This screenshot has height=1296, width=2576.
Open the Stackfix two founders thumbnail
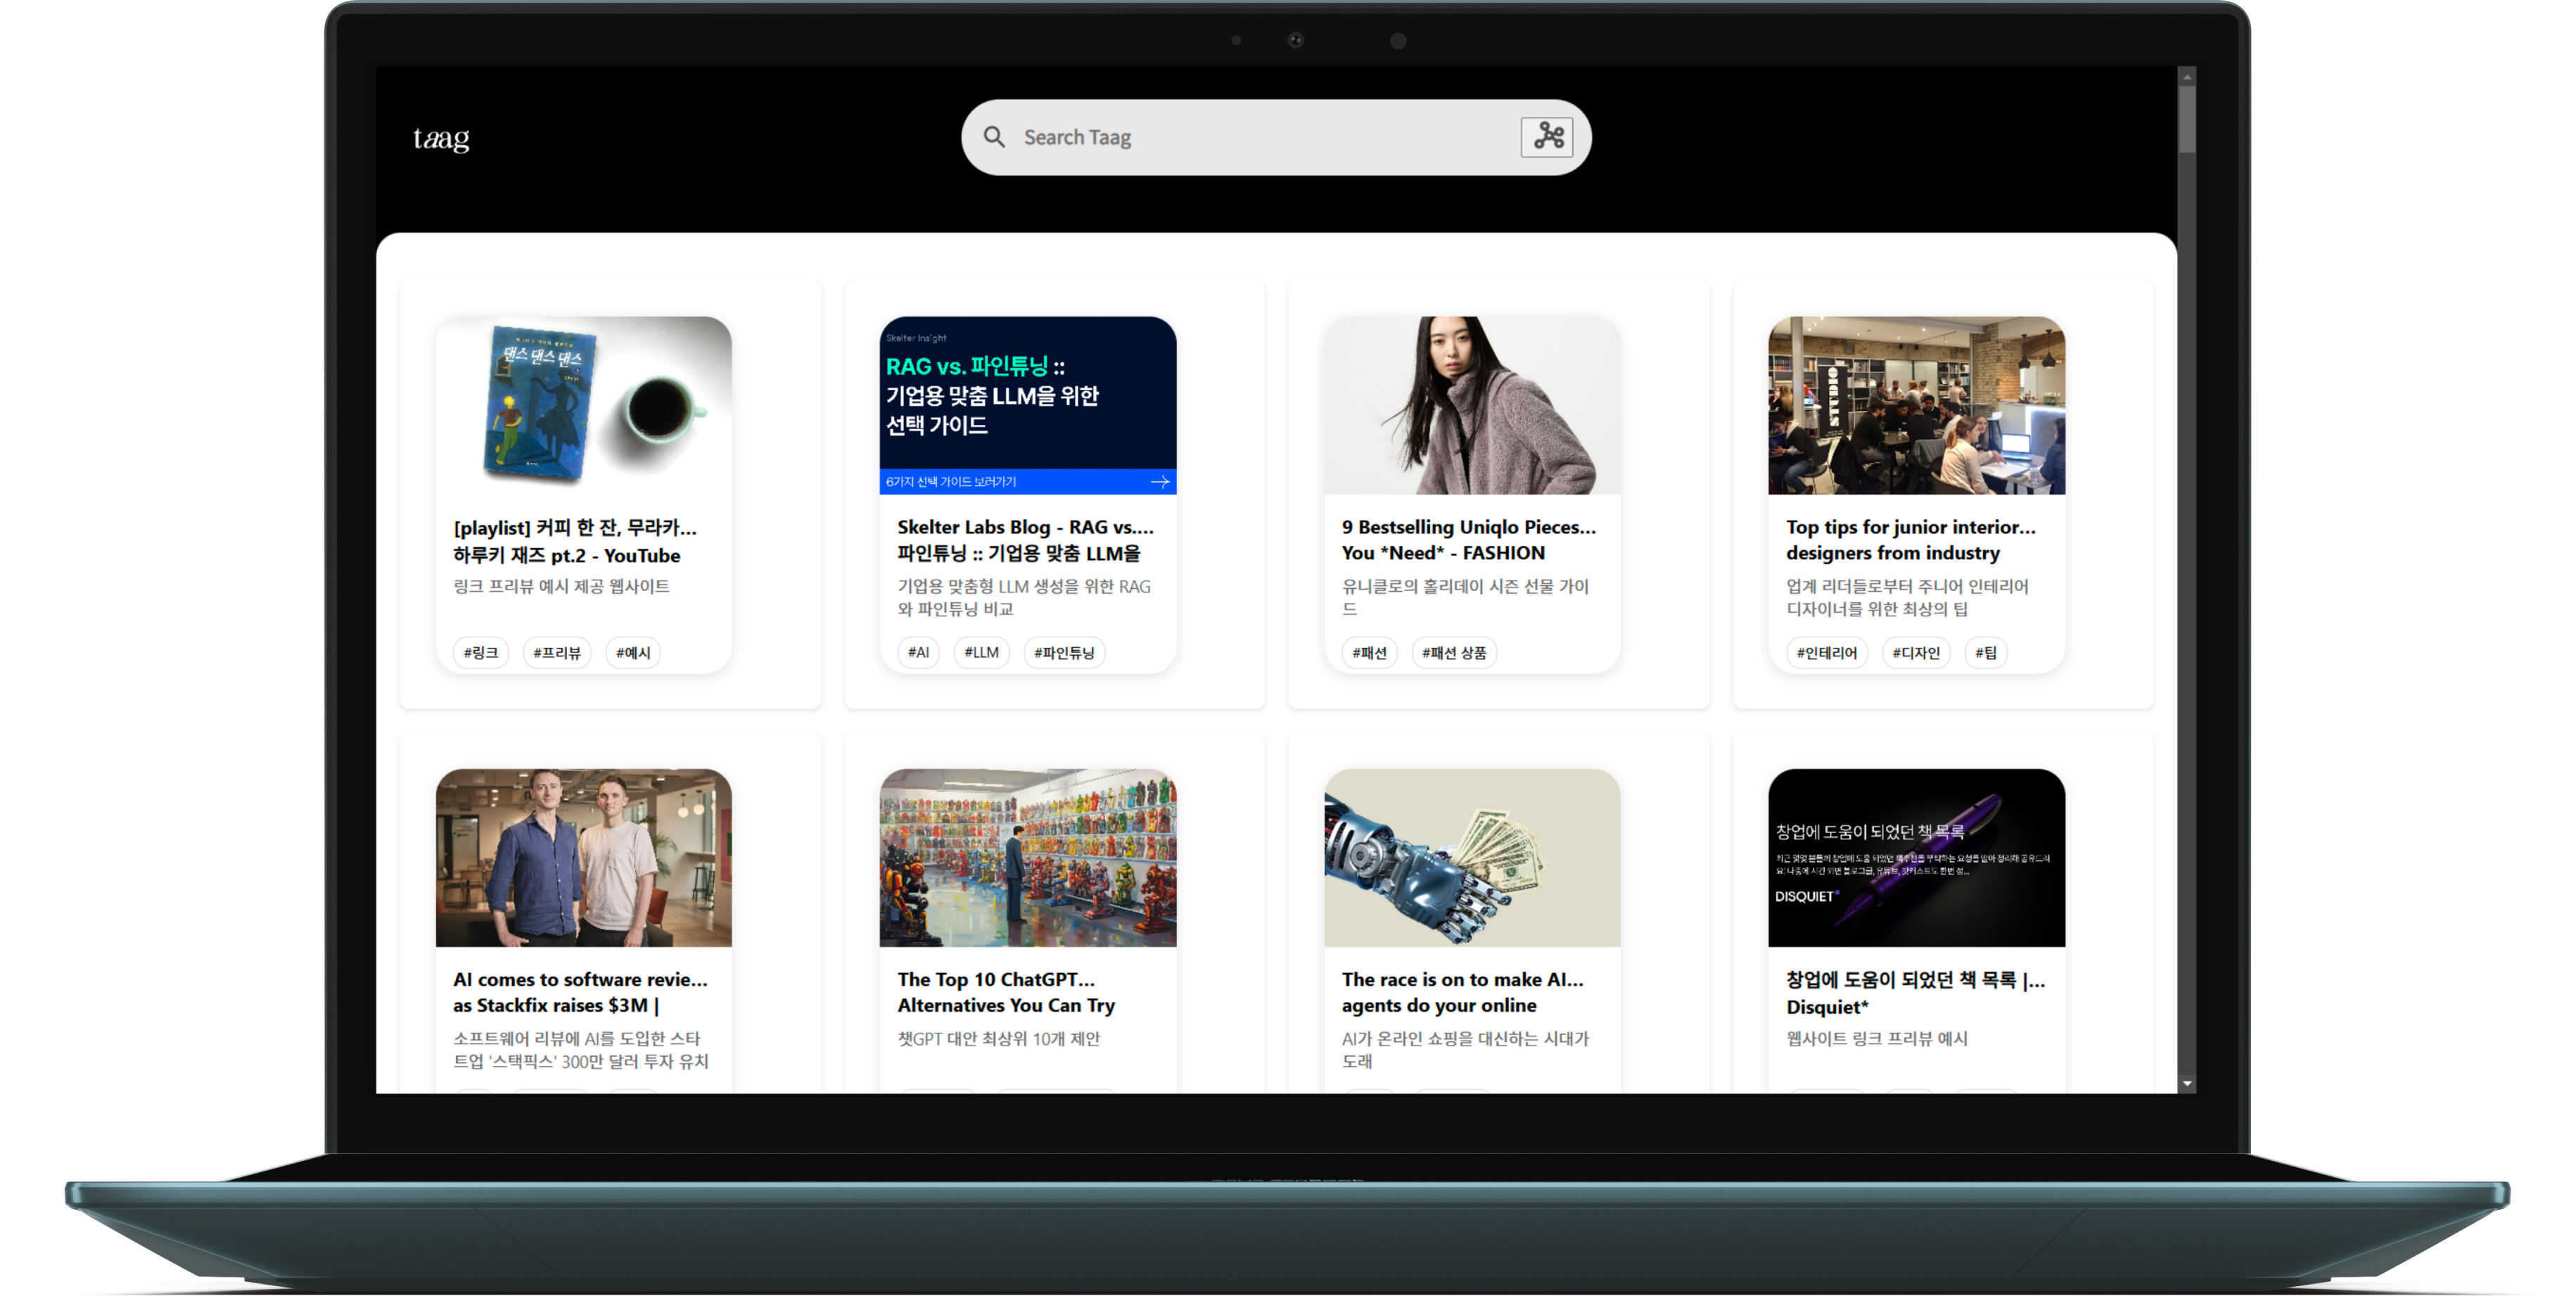click(x=584, y=857)
